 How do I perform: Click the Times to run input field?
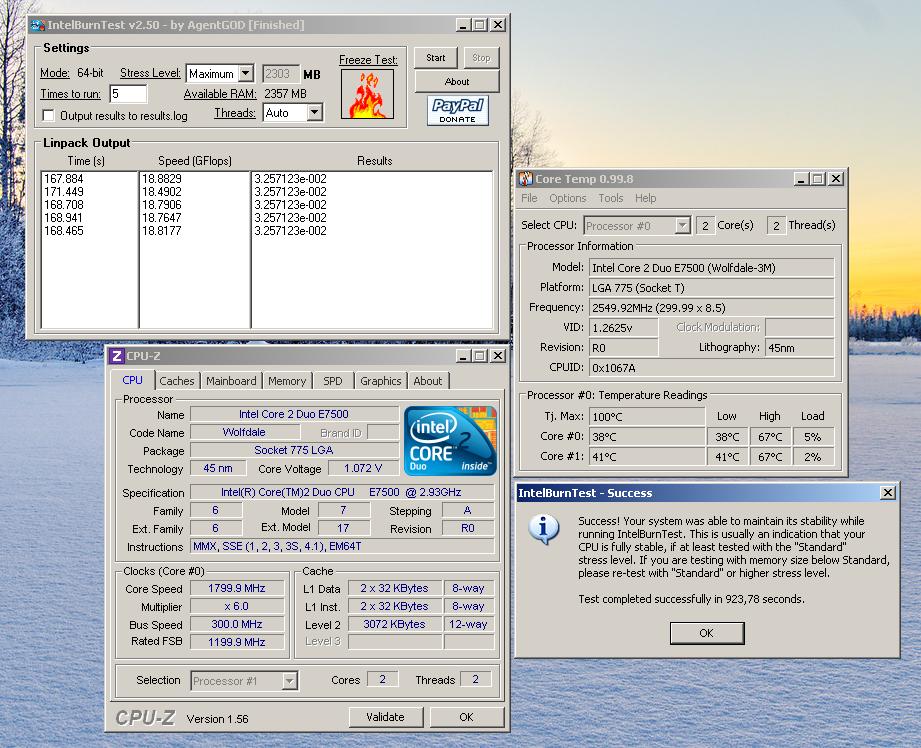tap(128, 93)
